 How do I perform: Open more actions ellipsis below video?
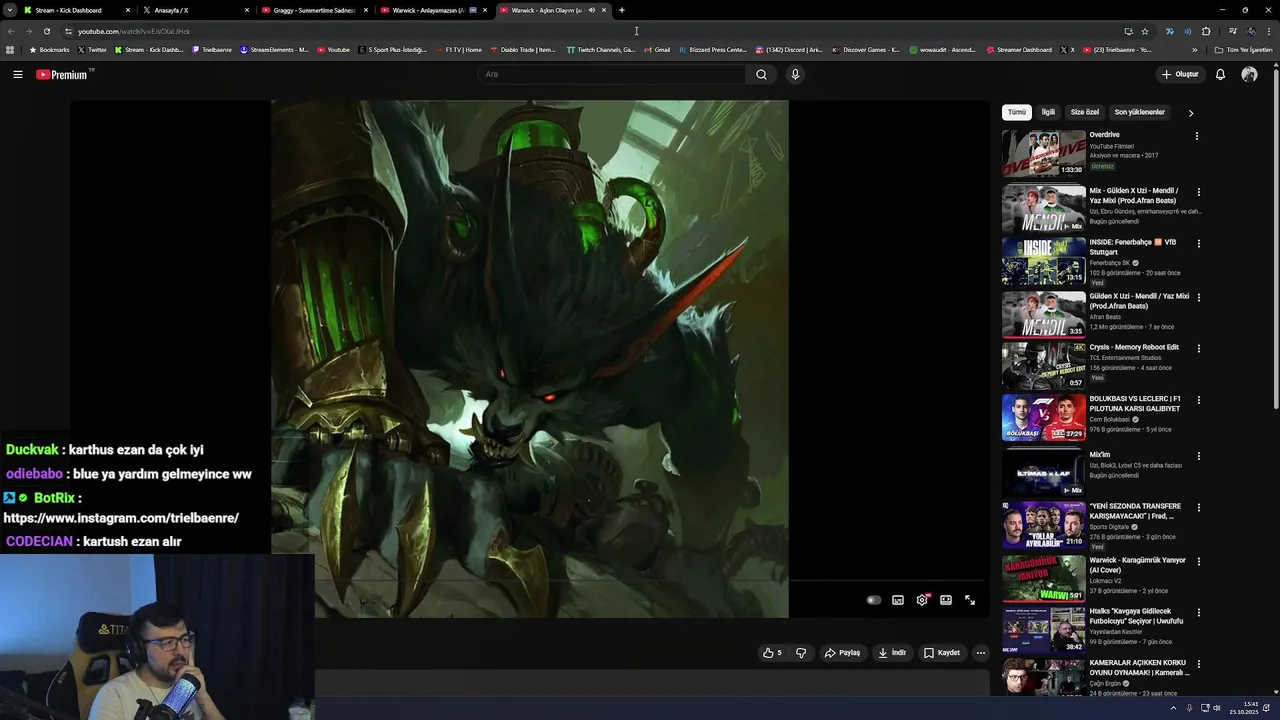click(x=980, y=653)
